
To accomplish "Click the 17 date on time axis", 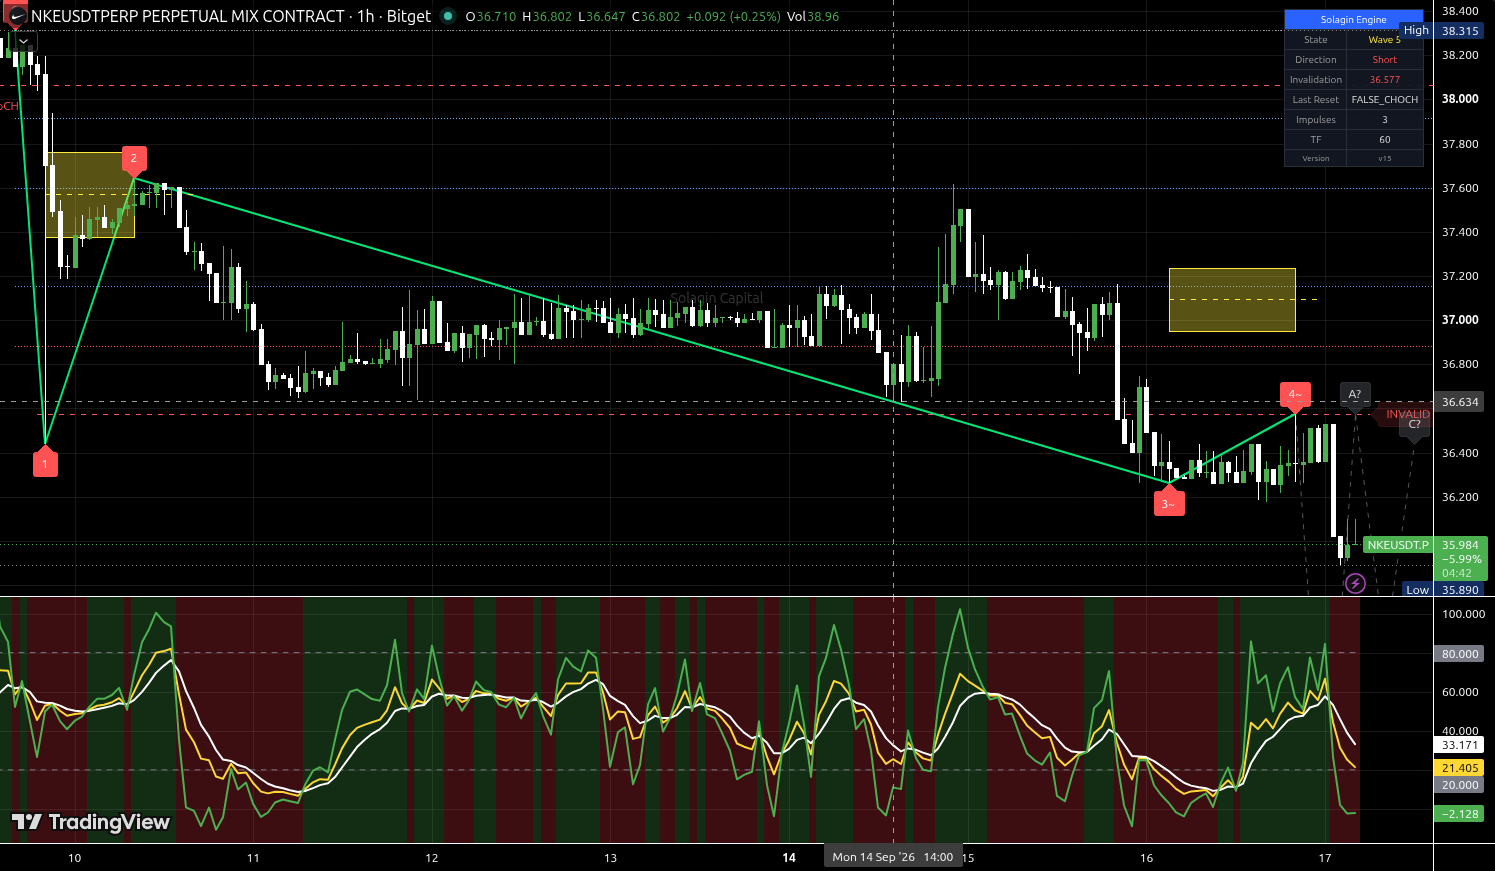I will click(1325, 857).
